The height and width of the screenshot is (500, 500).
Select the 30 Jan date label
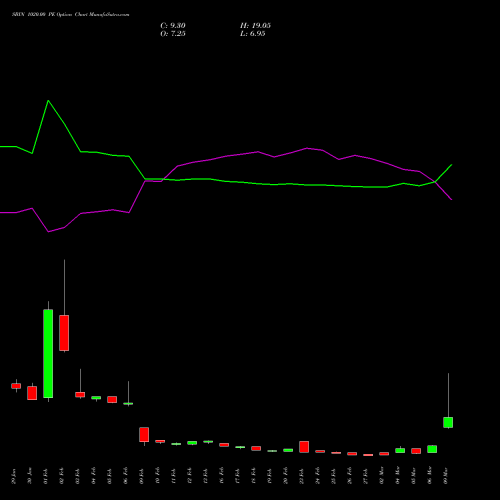click(x=30, y=476)
